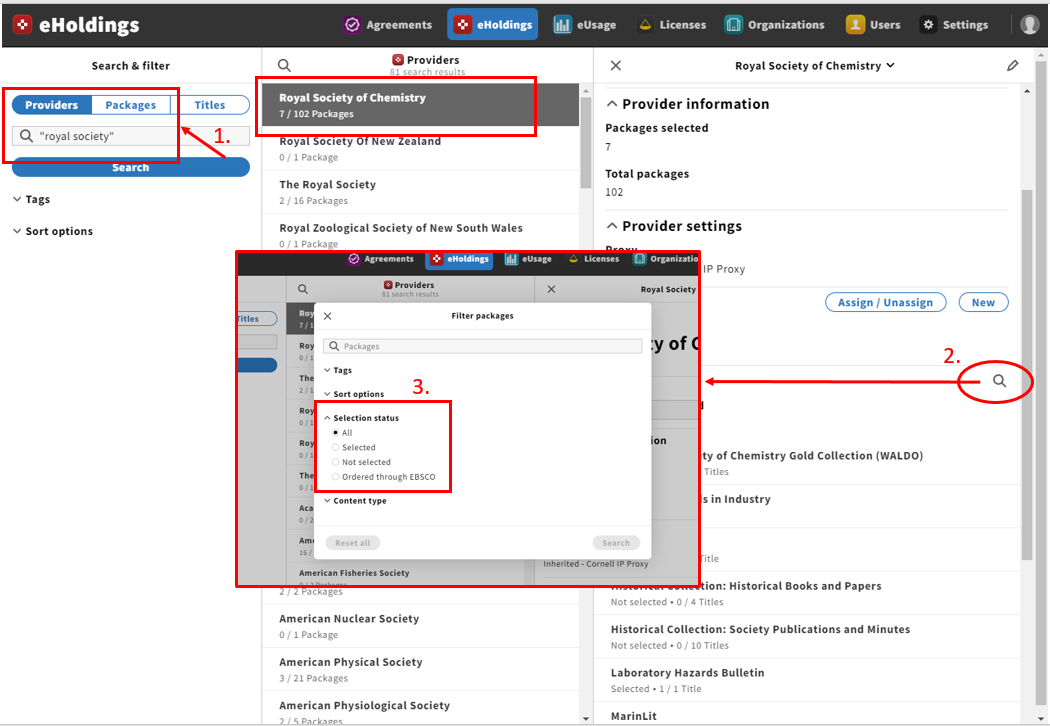Open the Organizations app in the main navigation bar
This screenshot has height=726, width=1050.
click(x=774, y=25)
